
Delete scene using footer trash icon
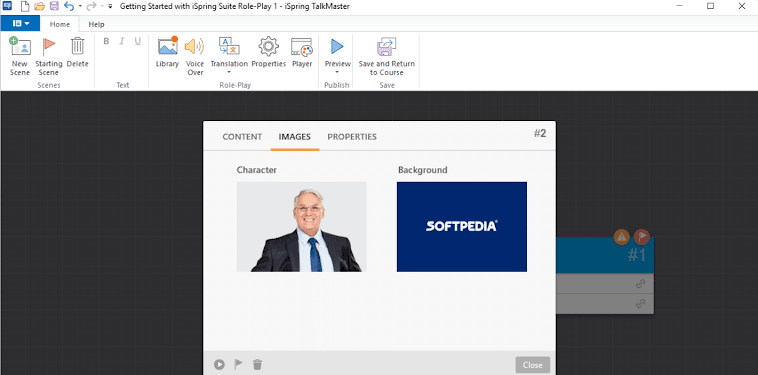point(258,364)
